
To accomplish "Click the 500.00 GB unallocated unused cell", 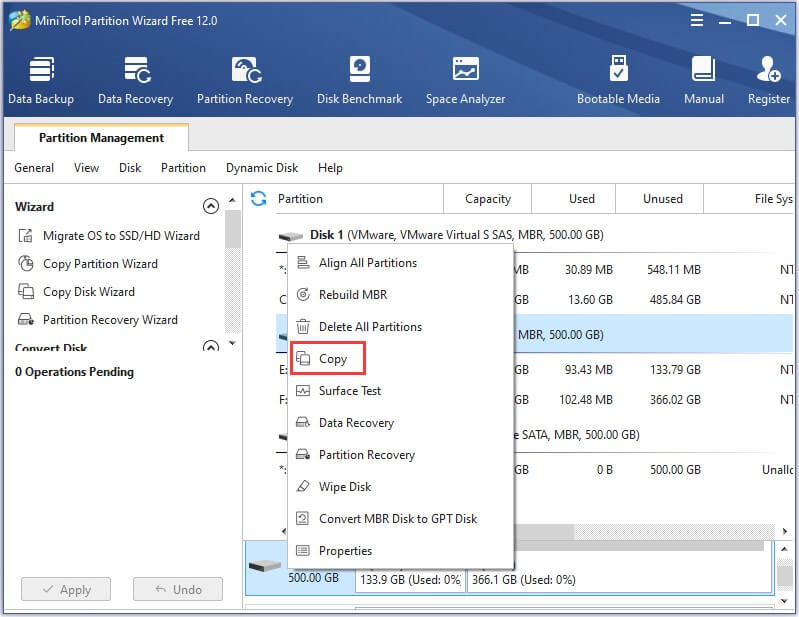I will [675, 469].
